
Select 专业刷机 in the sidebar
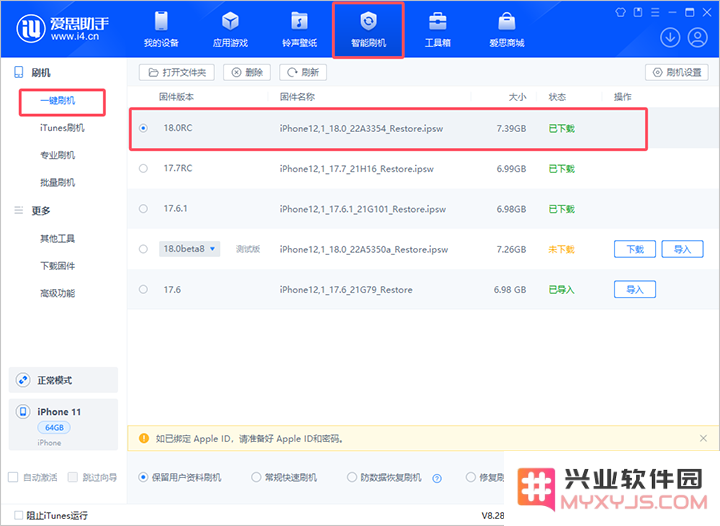click(57, 155)
